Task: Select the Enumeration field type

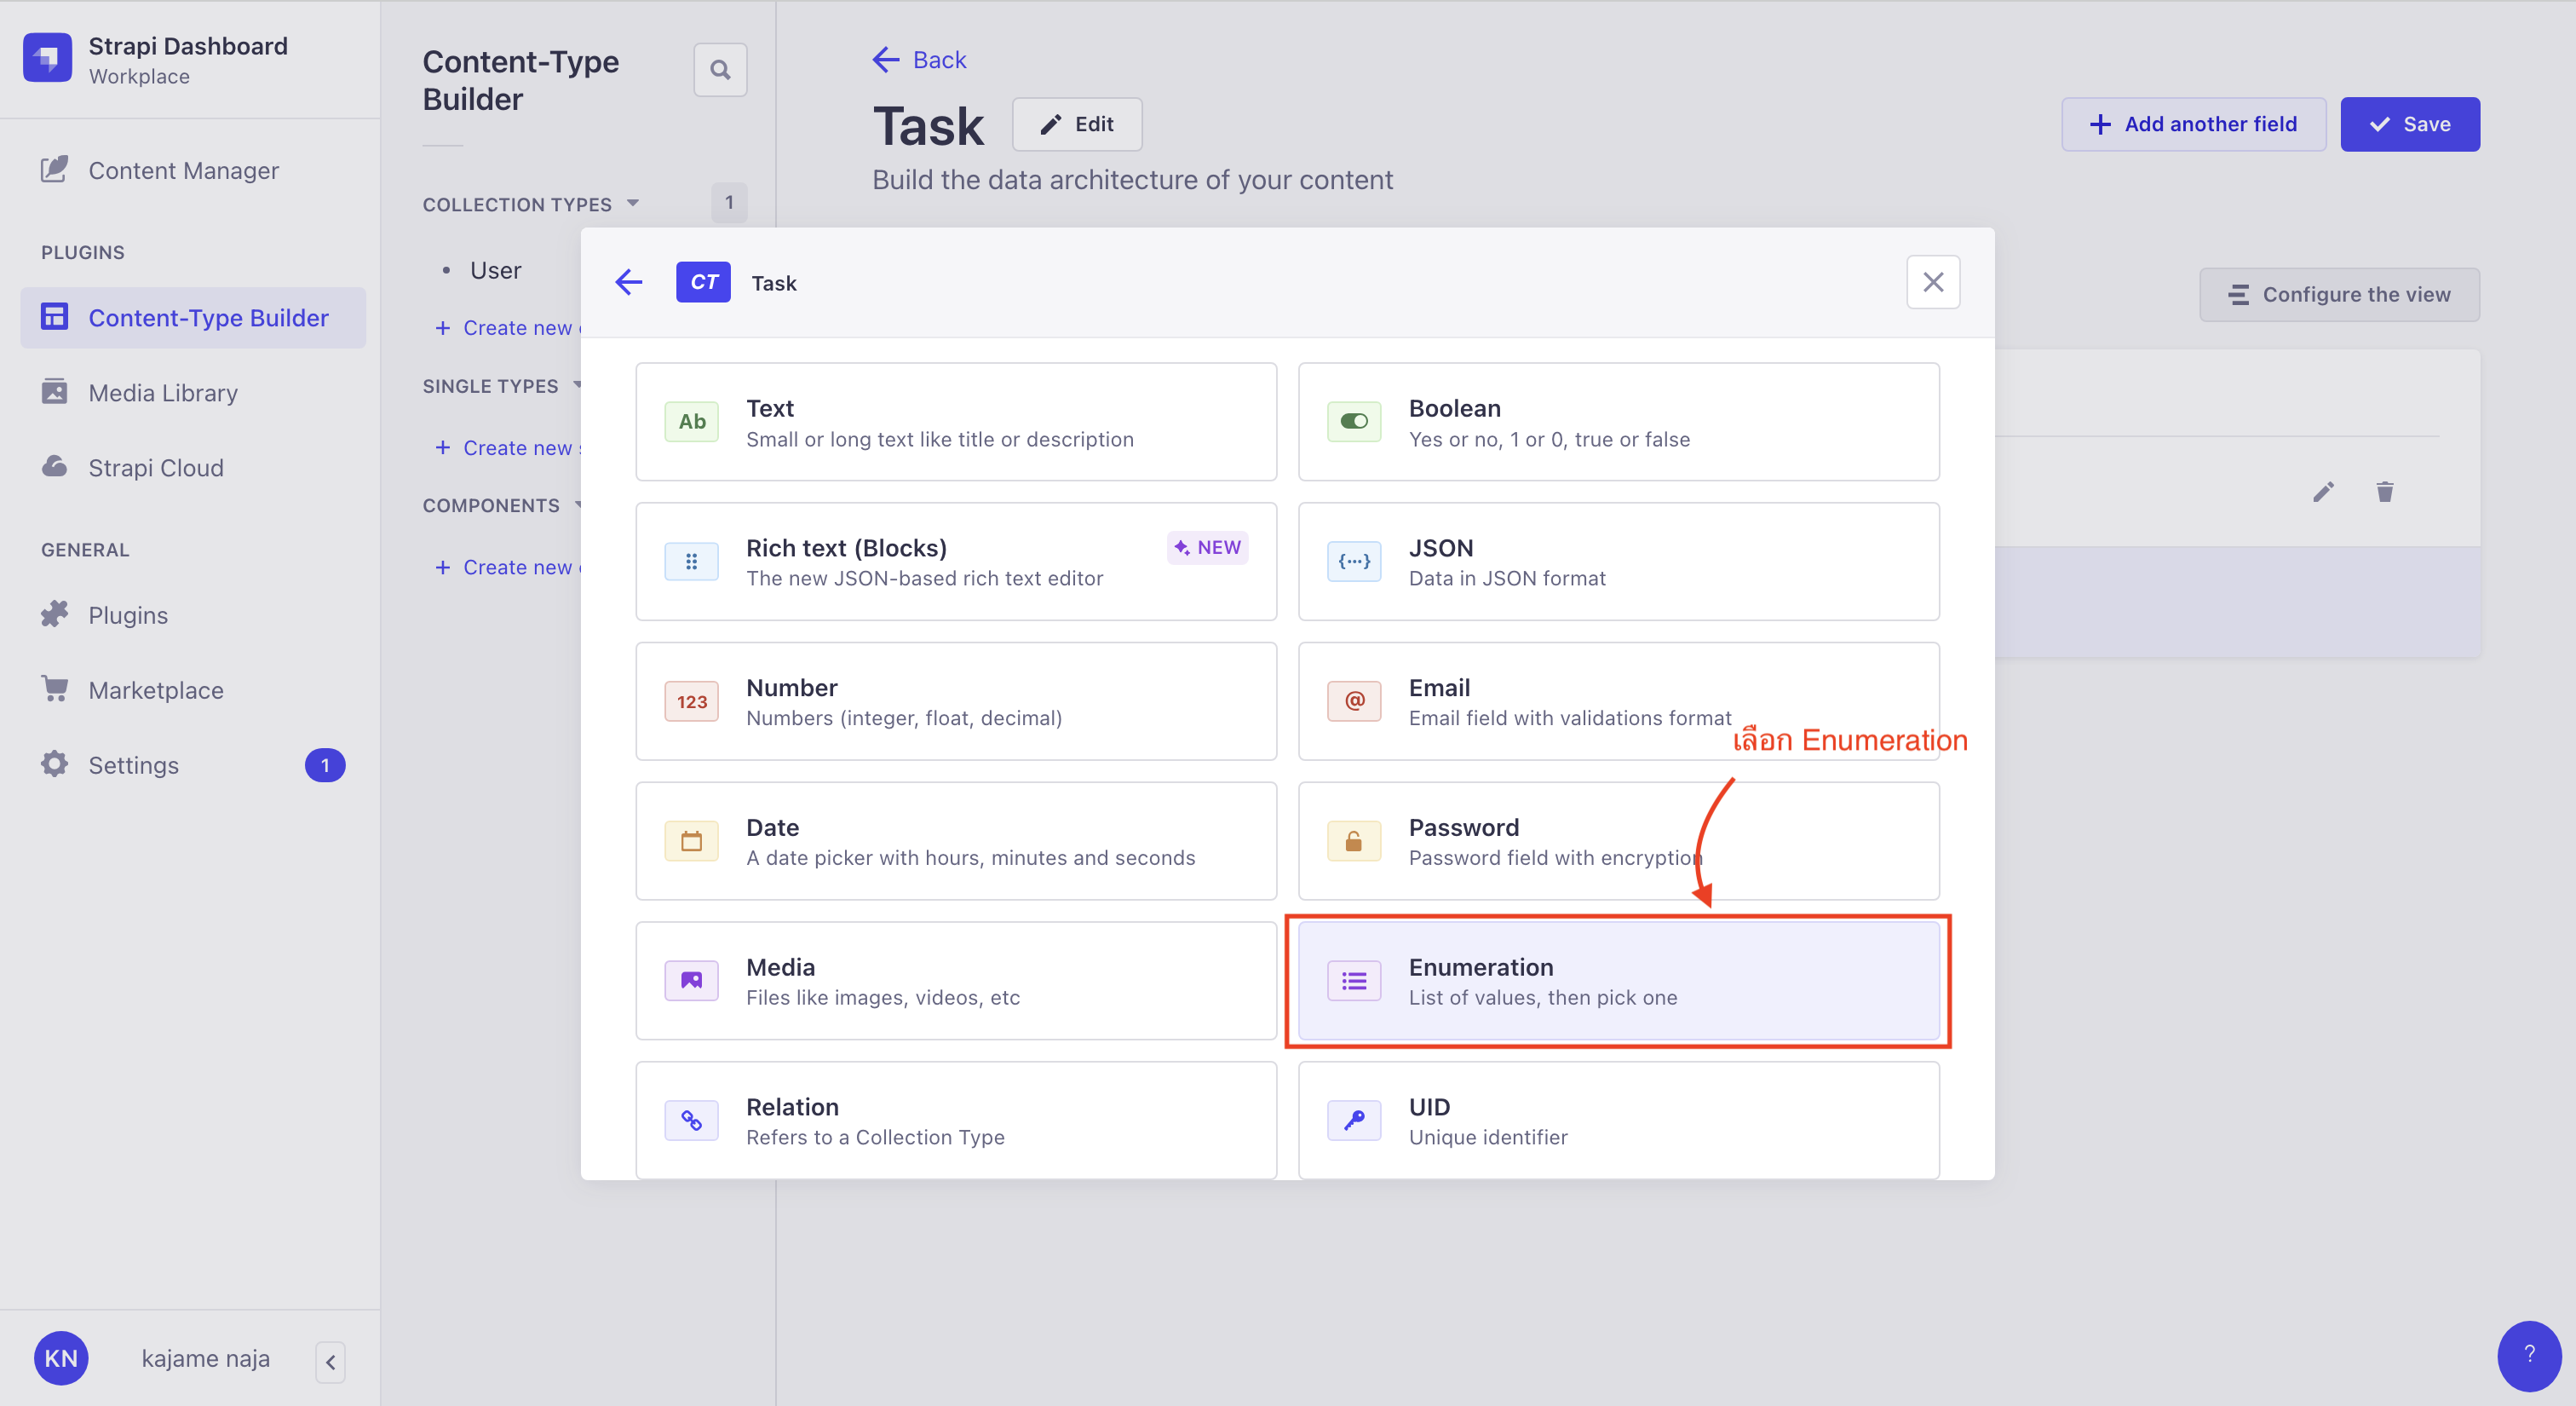Action: [1618, 981]
